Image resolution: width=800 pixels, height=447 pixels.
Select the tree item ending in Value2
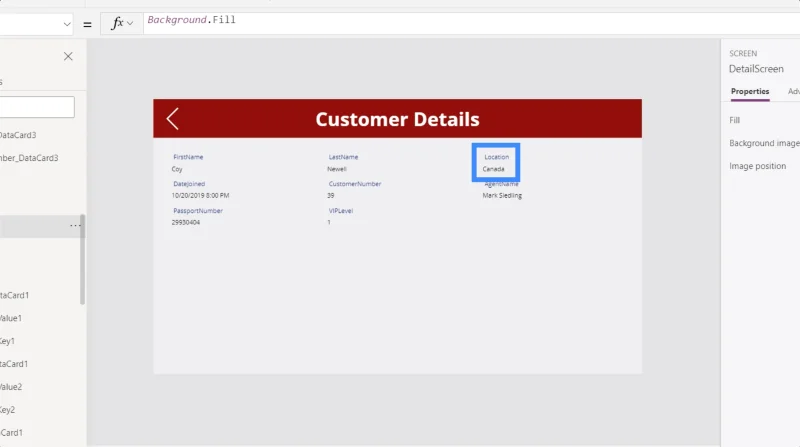11,387
